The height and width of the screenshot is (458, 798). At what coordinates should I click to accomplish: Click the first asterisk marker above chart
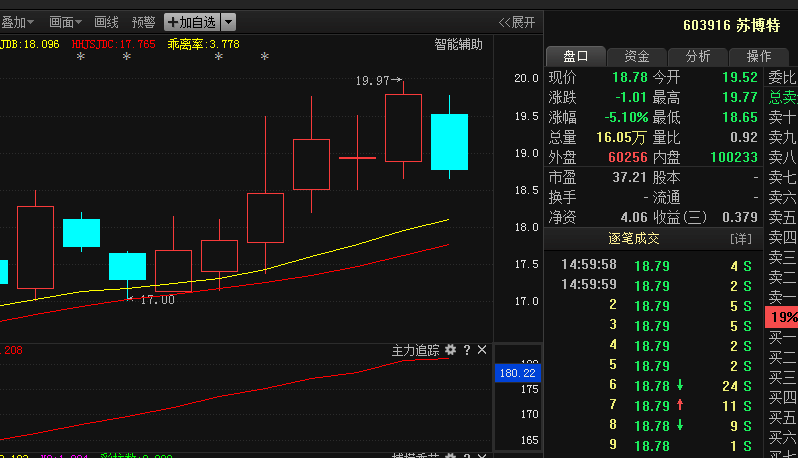(80, 58)
